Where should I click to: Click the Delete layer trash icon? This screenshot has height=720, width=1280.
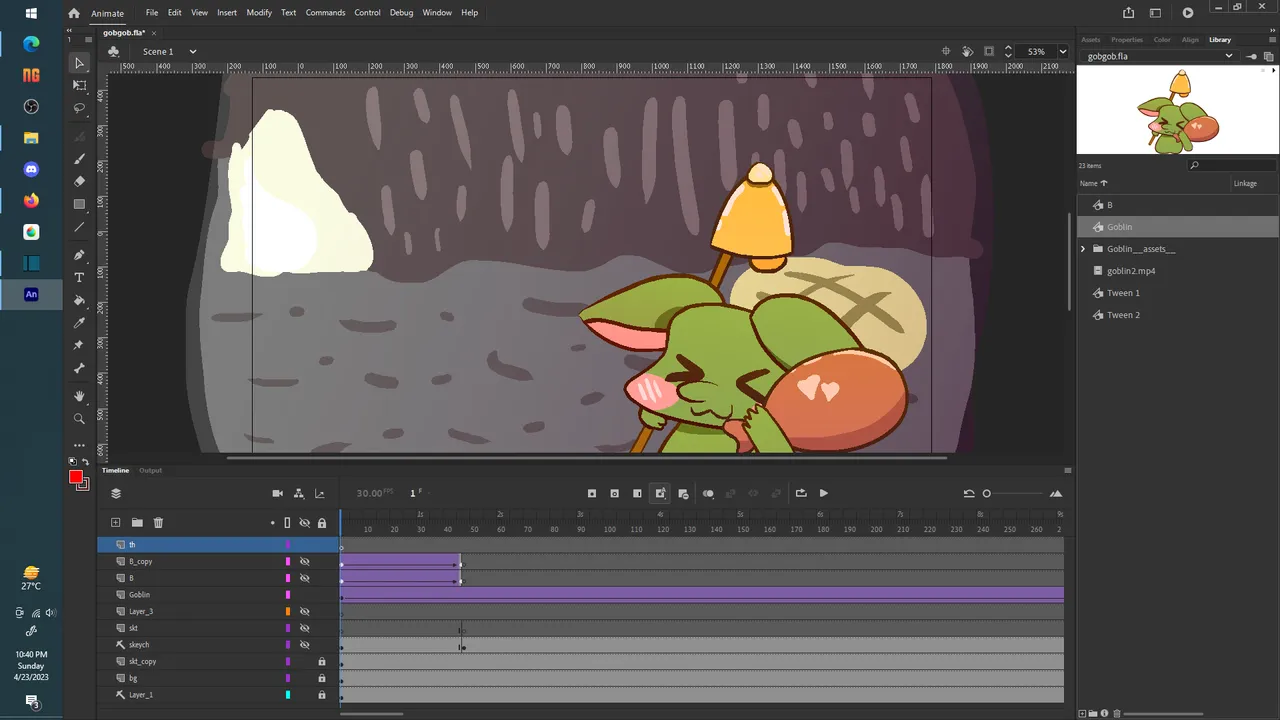pyautogui.click(x=158, y=523)
